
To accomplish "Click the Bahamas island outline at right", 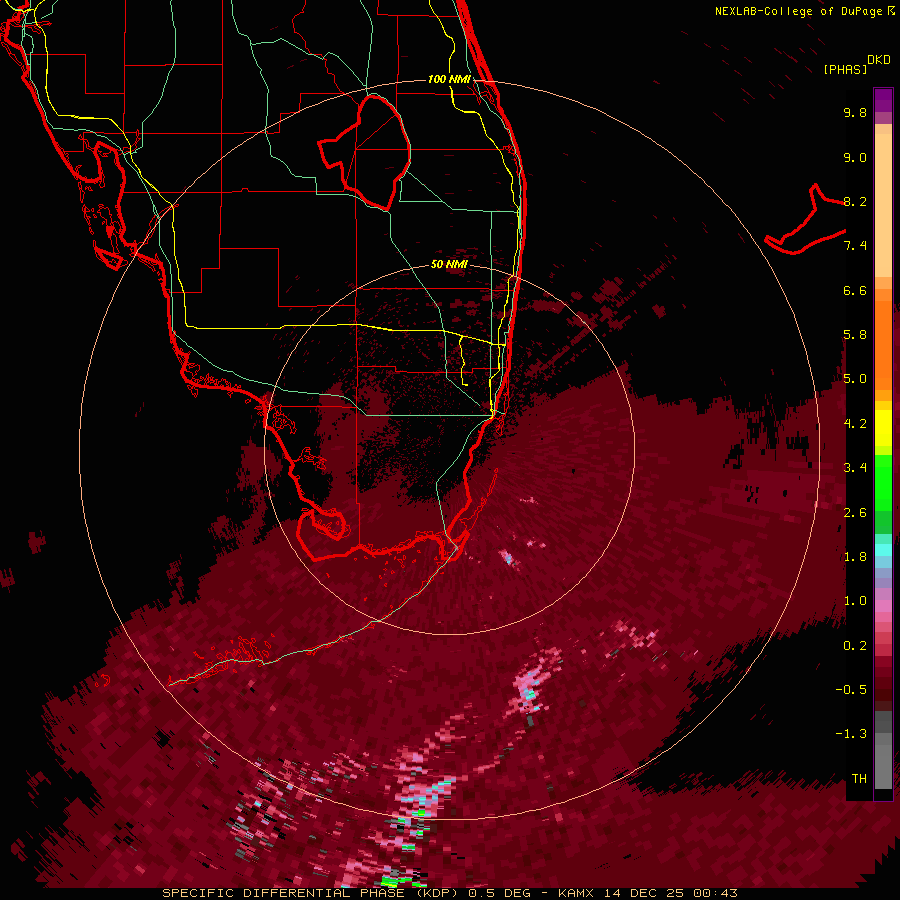I will point(805,219).
